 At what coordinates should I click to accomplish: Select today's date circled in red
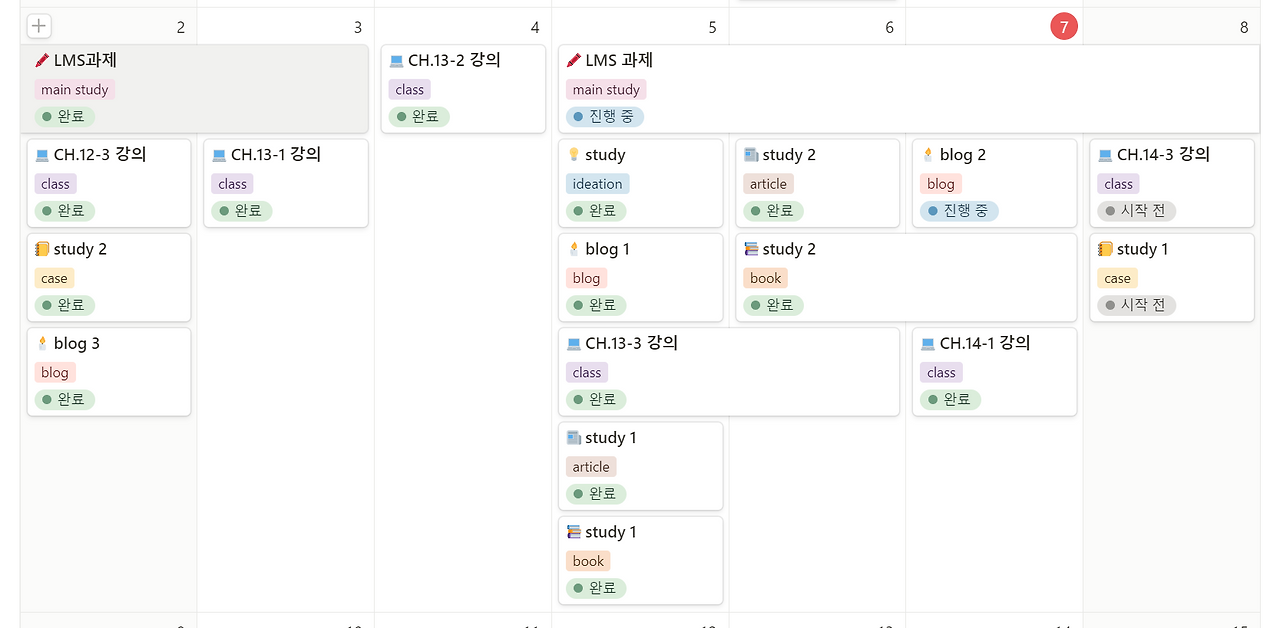click(1064, 26)
